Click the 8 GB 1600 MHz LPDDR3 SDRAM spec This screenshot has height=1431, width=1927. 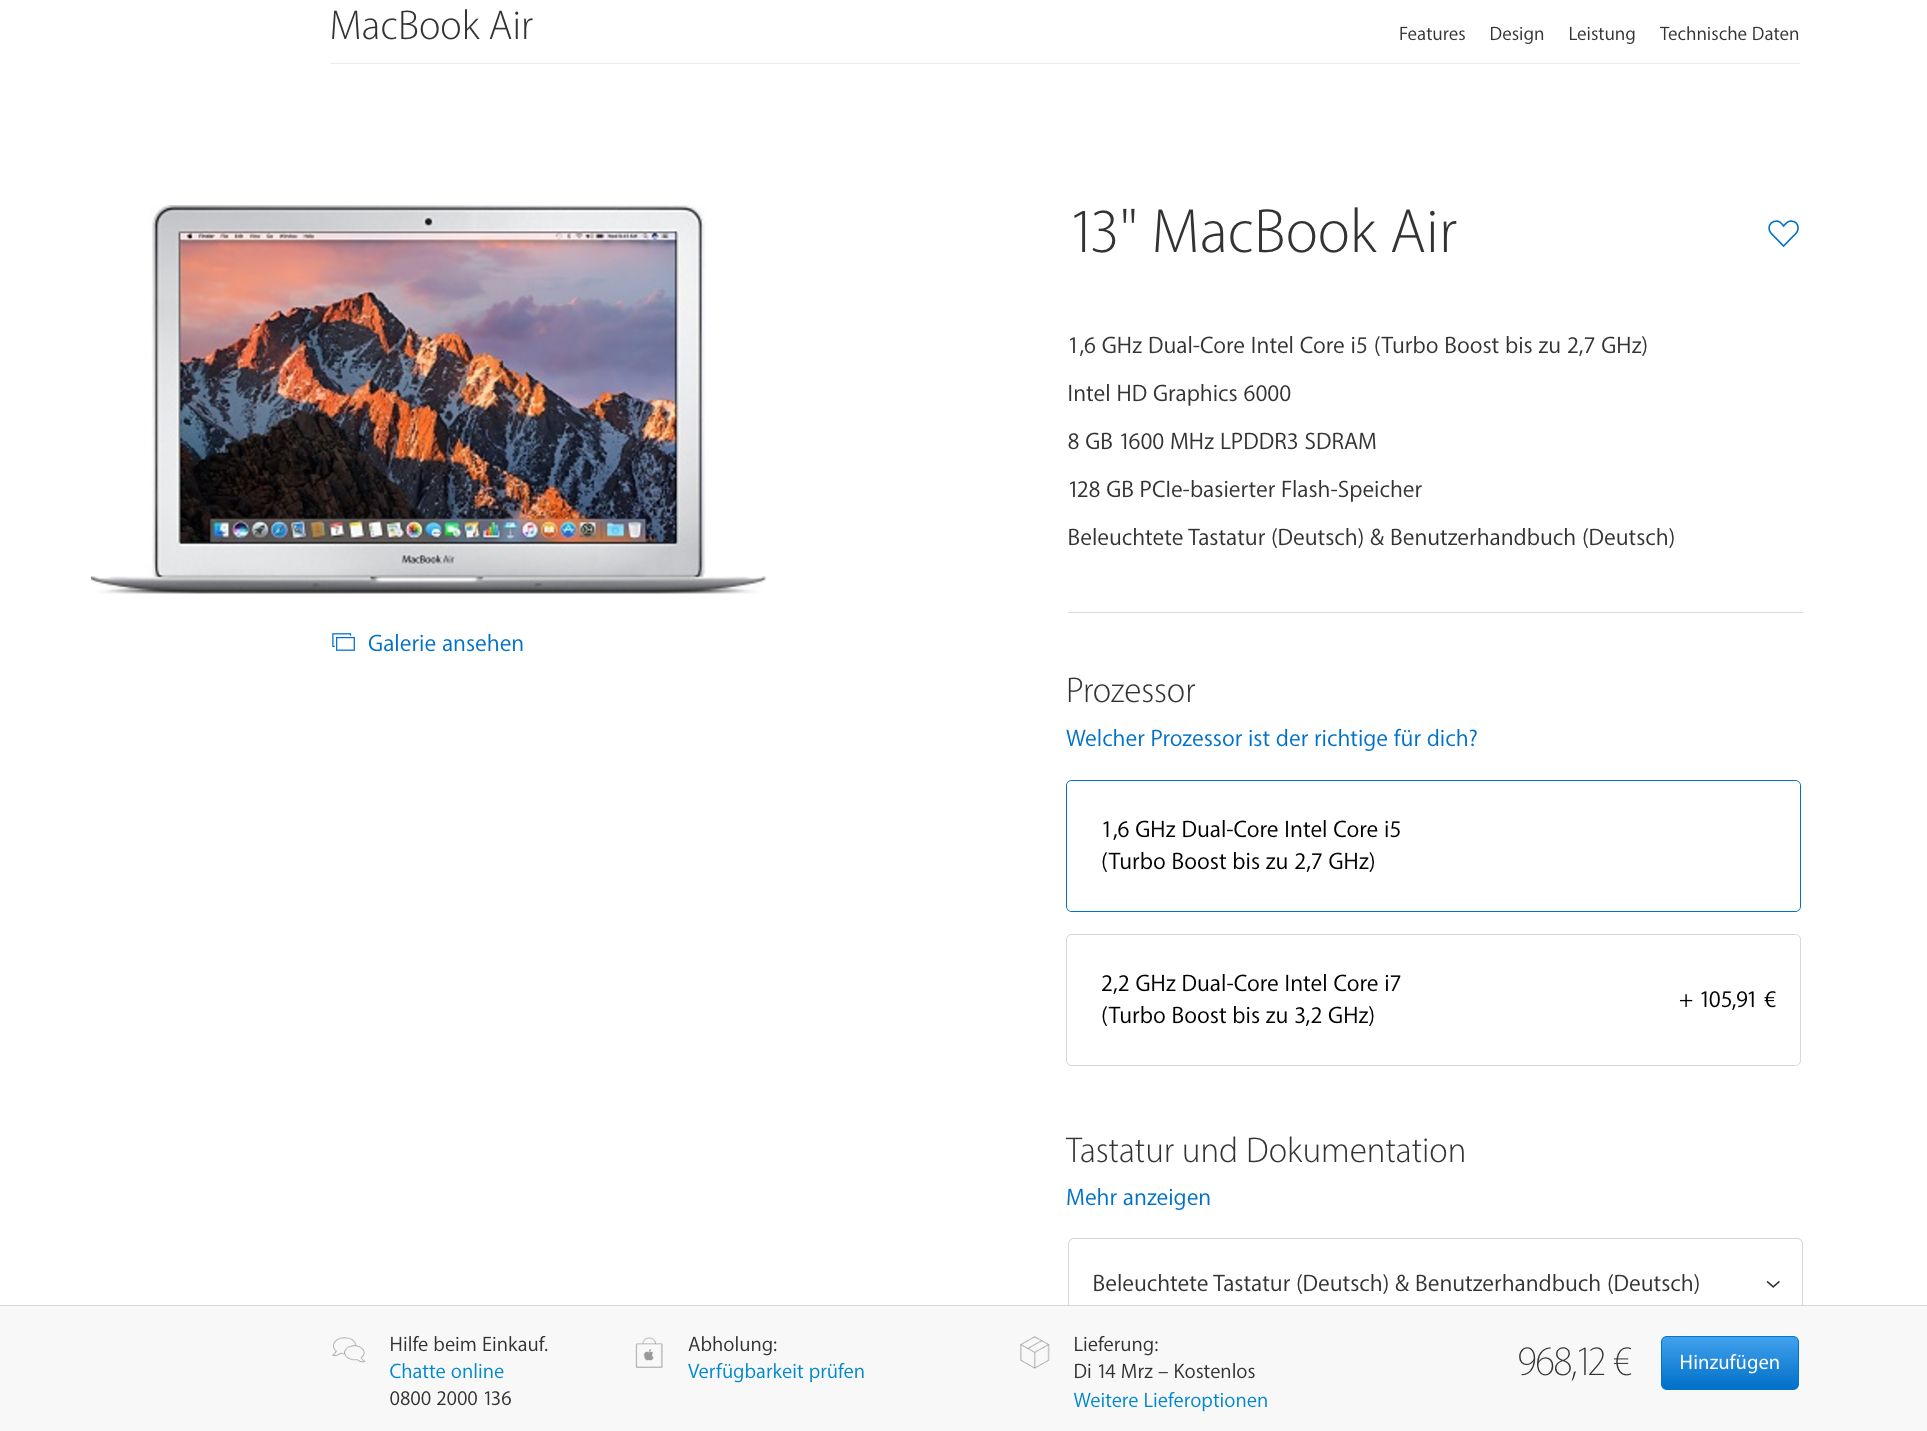point(1221,441)
